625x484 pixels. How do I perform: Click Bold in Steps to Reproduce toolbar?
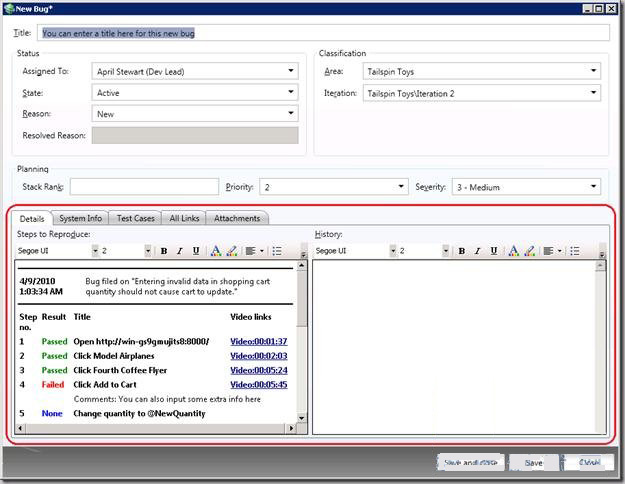(x=164, y=251)
